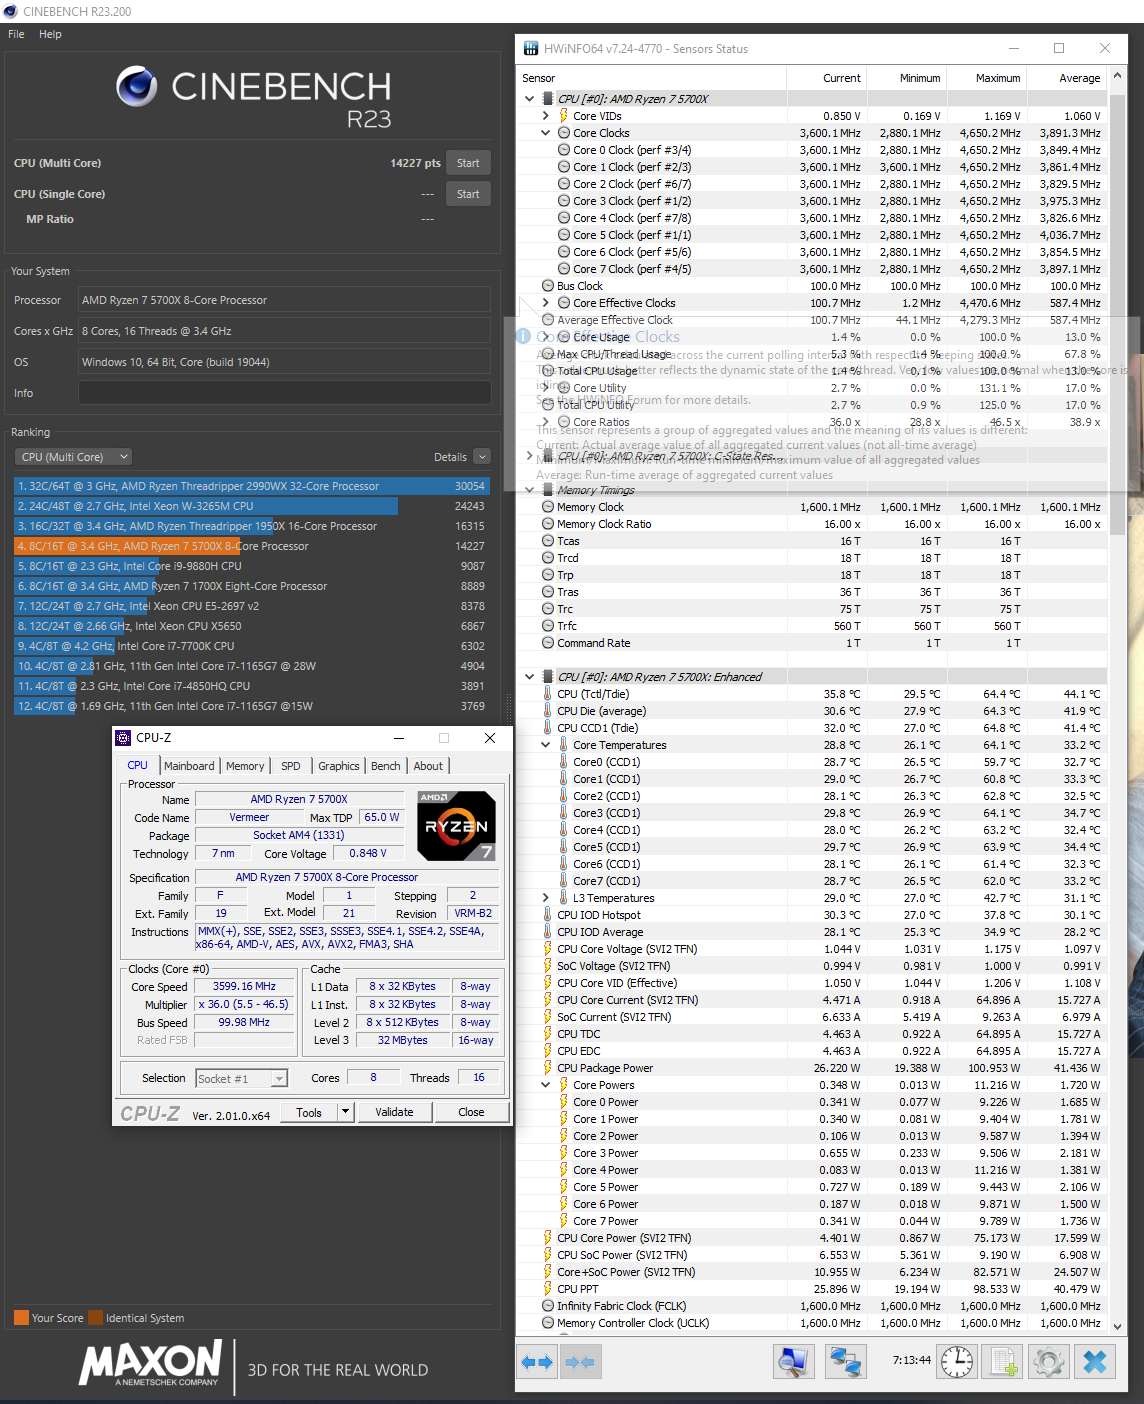Open HWiNFO sensor search monitor icon
The width and height of the screenshot is (1144, 1404).
[794, 1362]
